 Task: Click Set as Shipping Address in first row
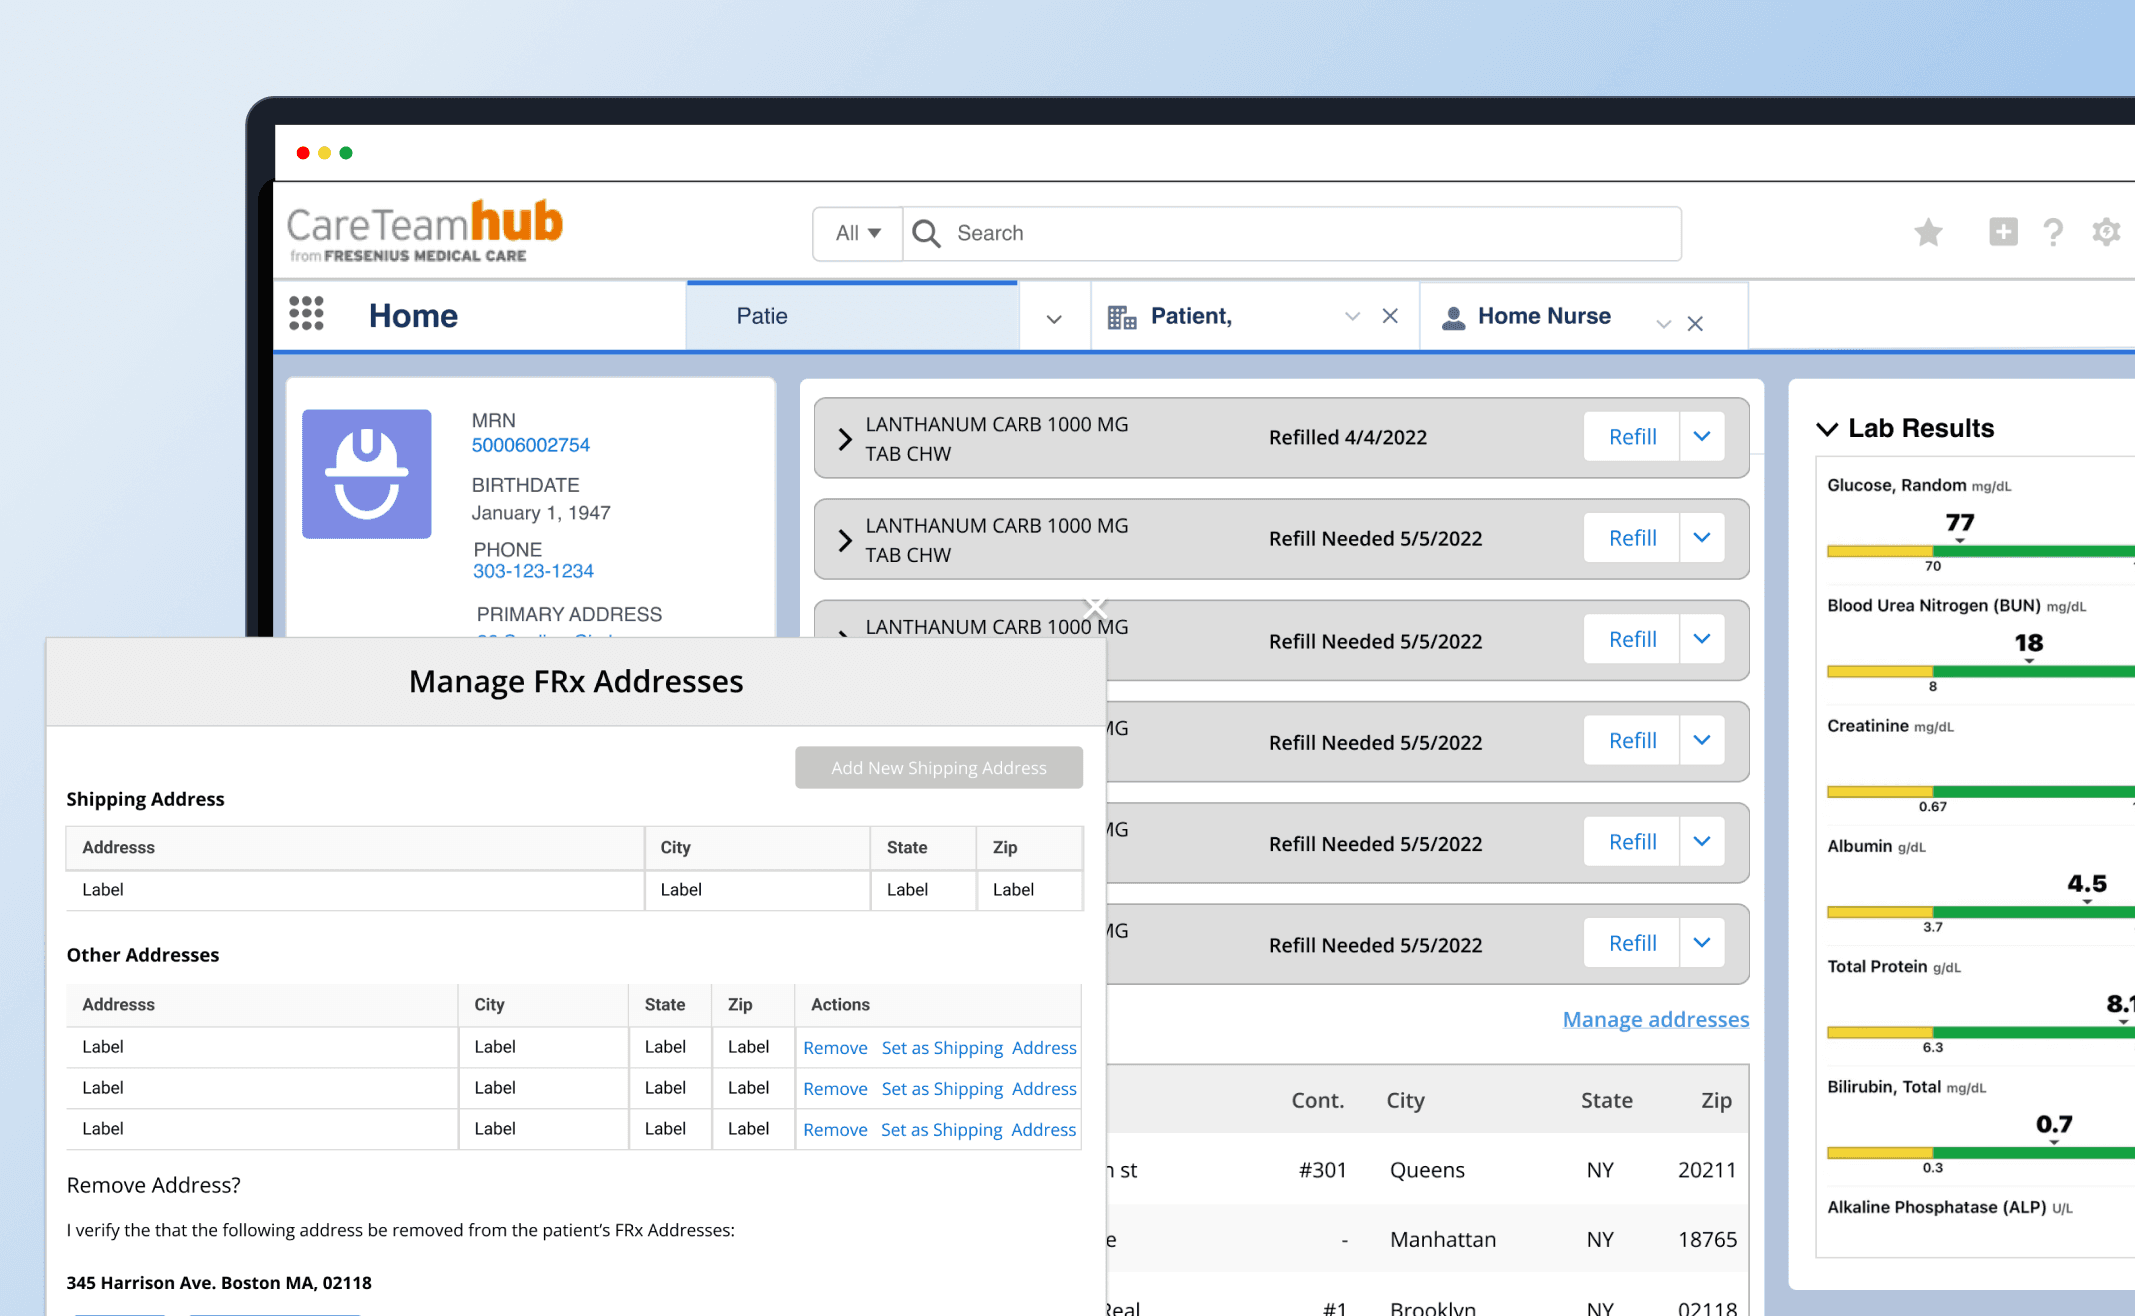[979, 1048]
